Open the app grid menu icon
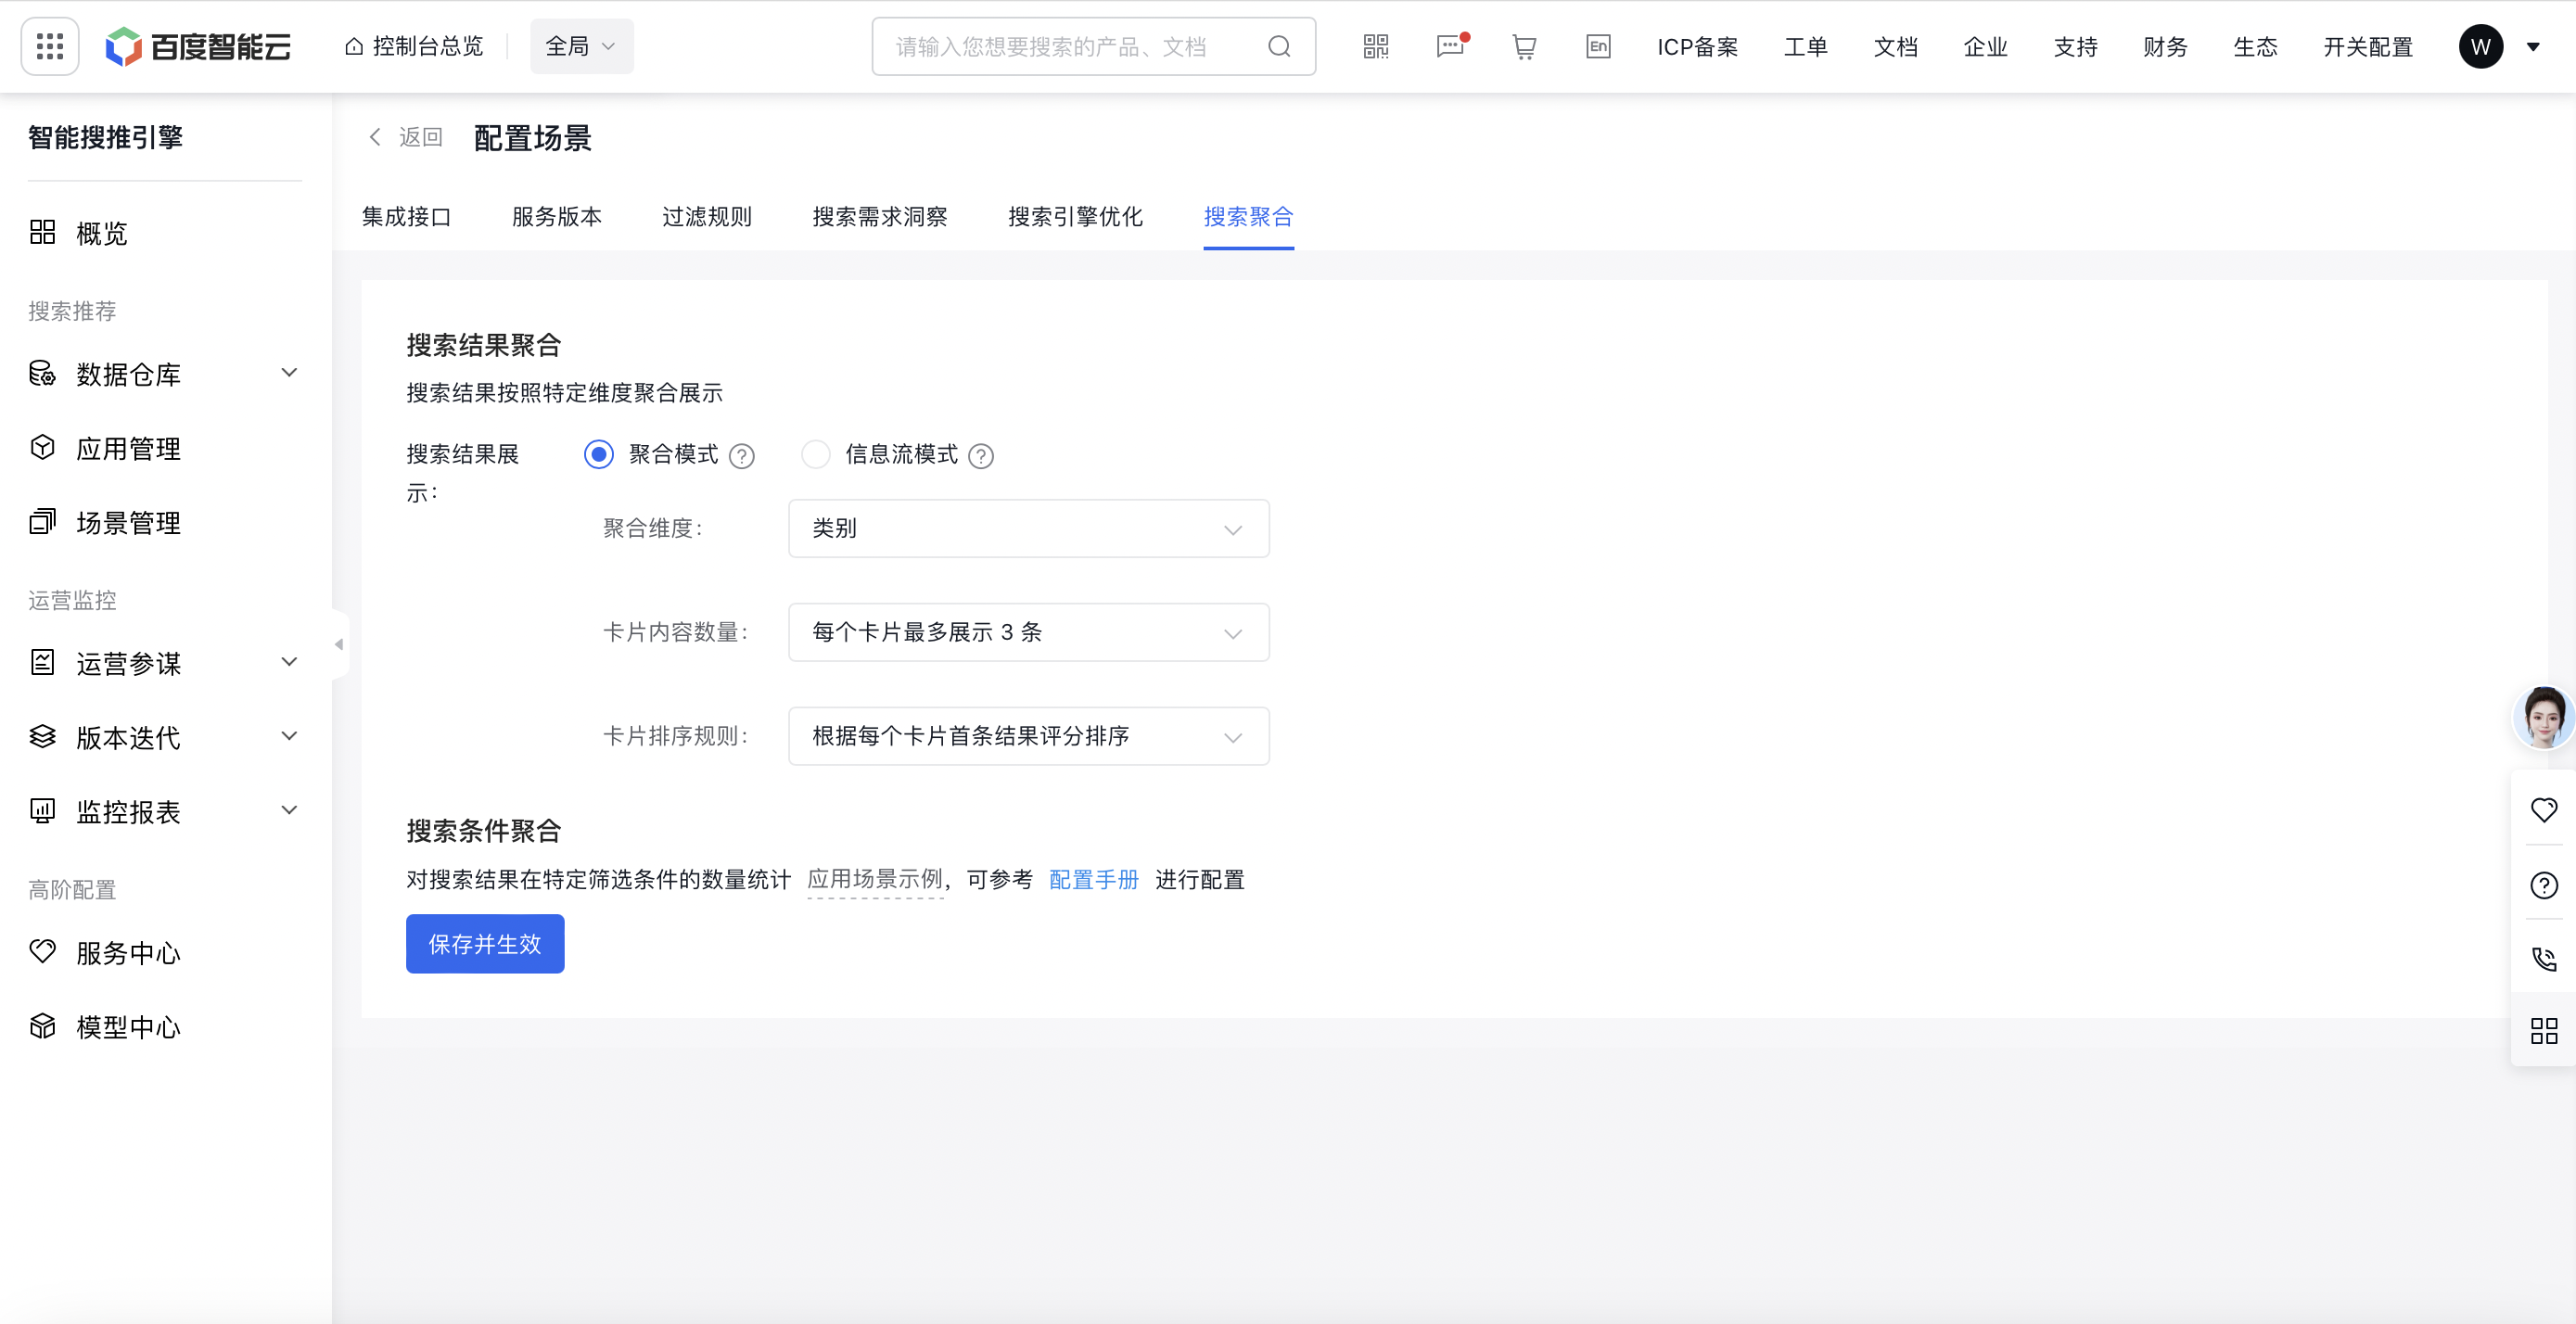 (x=50, y=46)
